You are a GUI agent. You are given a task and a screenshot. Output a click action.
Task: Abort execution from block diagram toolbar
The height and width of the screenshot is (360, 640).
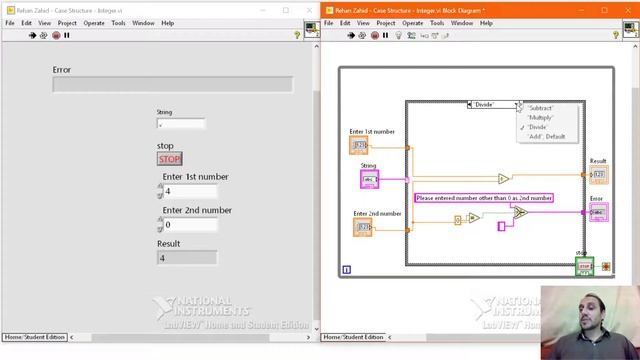[375, 36]
